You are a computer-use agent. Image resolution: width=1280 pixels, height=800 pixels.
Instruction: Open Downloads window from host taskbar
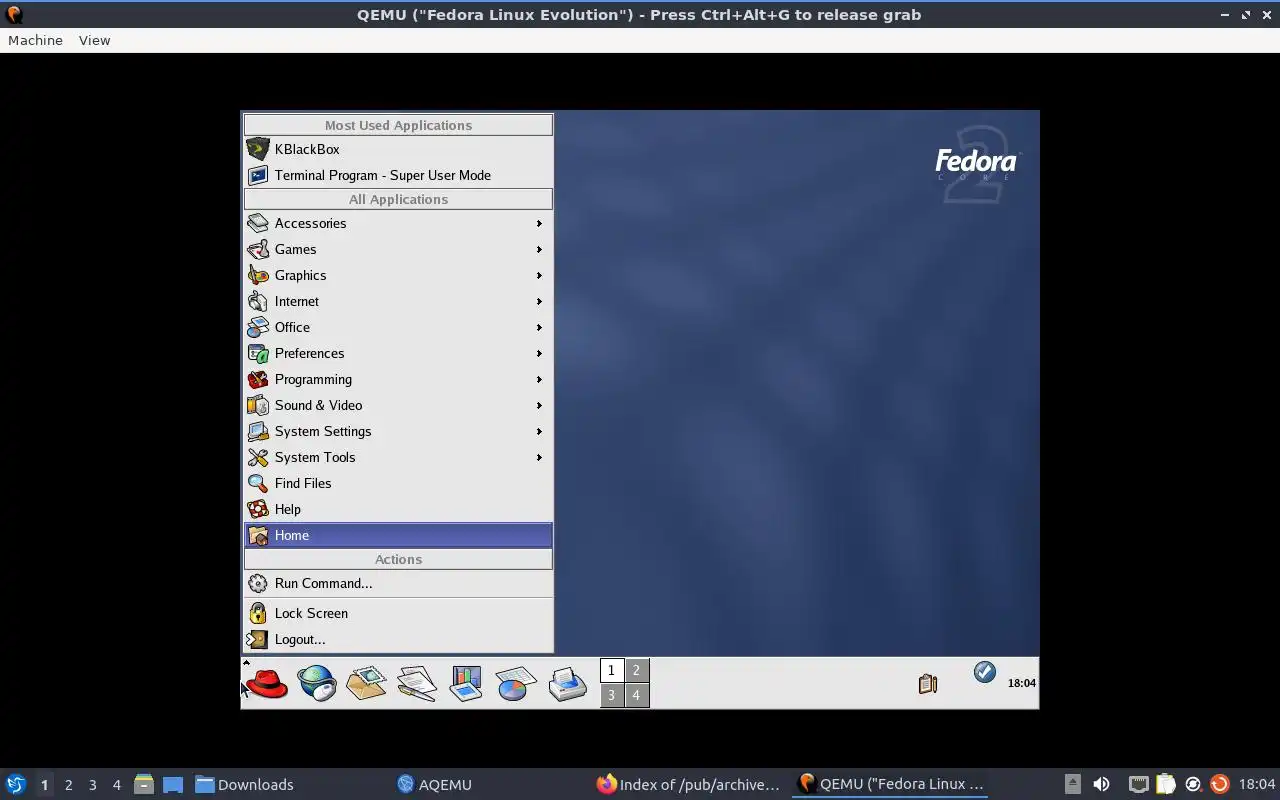pyautogui.click(x=244, y=784)
